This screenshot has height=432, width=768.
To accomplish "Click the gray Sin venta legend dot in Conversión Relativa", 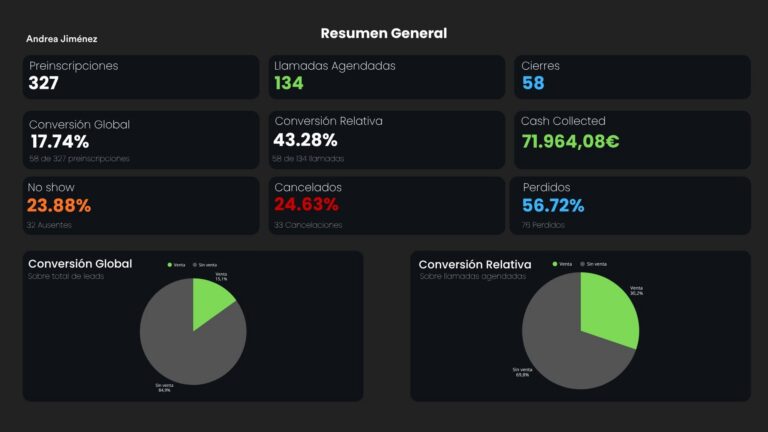I will click(x=582, y=264).
